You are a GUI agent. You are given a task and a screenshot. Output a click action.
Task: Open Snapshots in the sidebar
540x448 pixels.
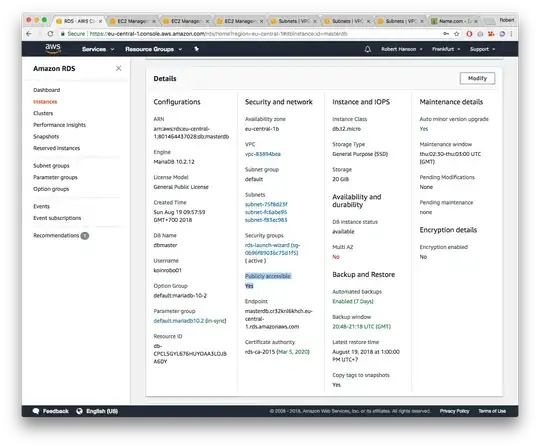click(46, 137)
